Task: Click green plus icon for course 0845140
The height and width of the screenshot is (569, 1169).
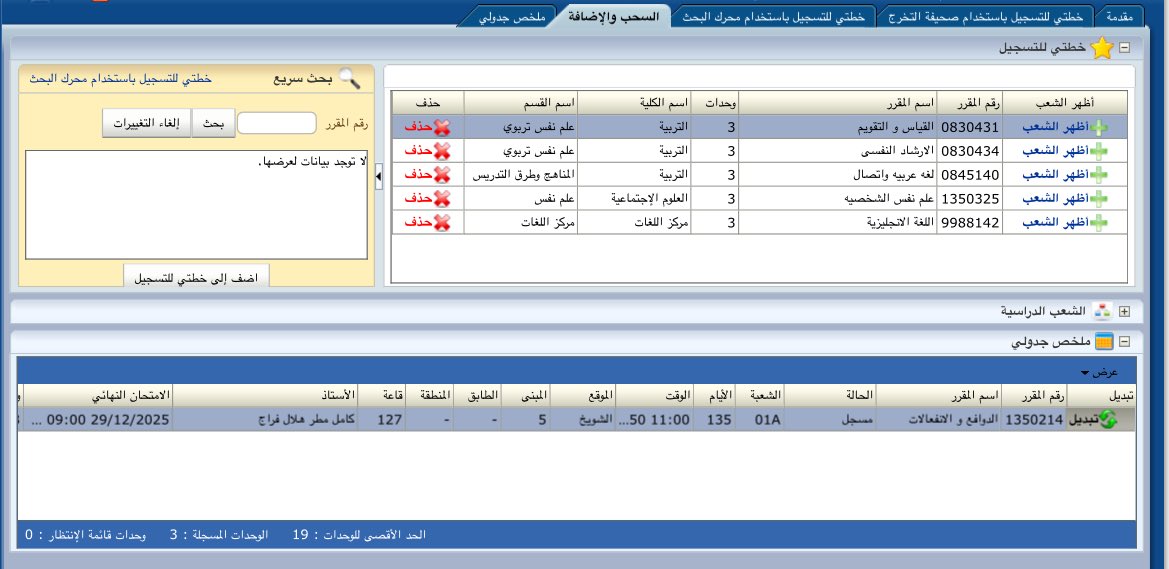Action: 1099,175
